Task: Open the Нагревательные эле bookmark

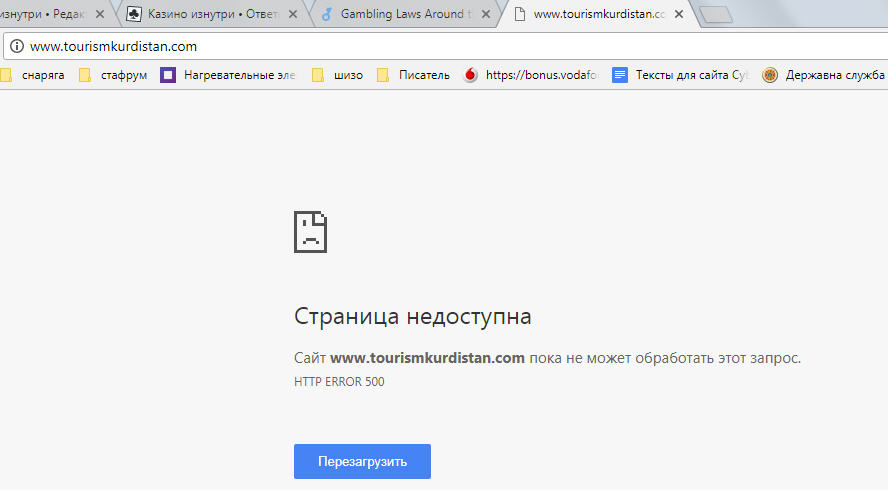Action: 228,75
